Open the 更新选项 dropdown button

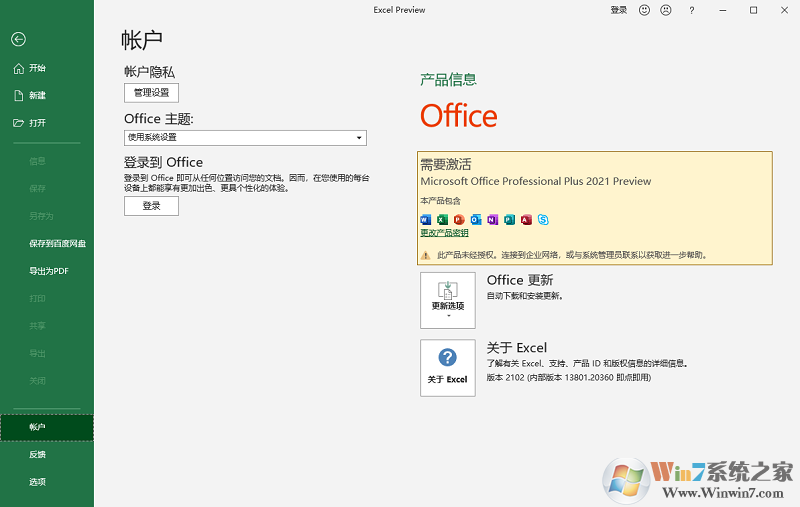click(448, 300)
